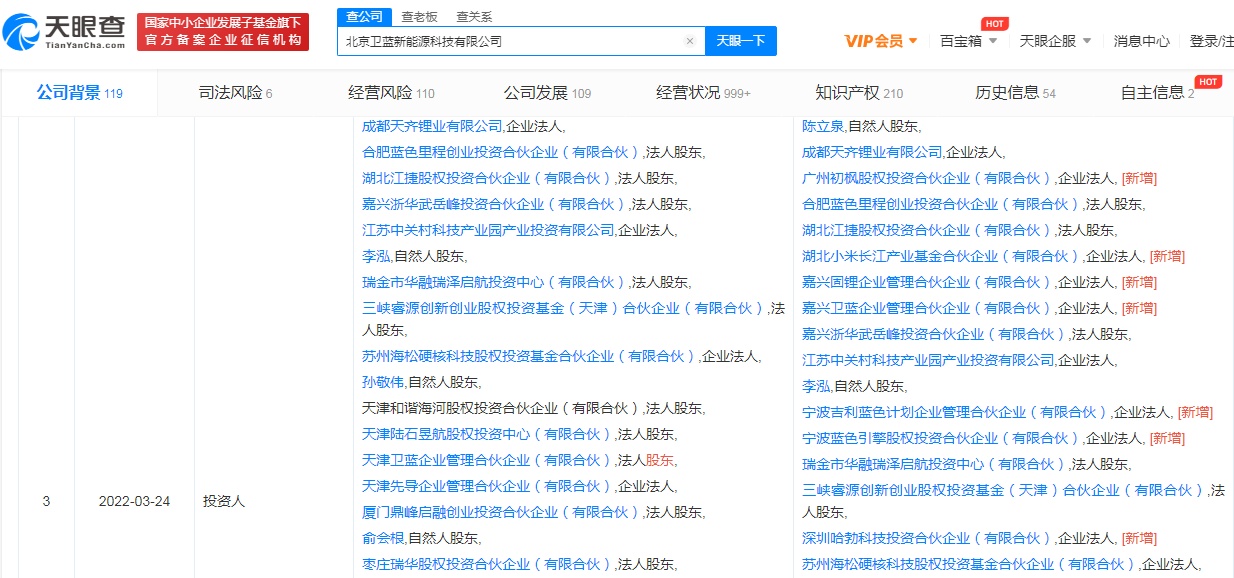Select the 自主信息 tab

coord(1157,93)
